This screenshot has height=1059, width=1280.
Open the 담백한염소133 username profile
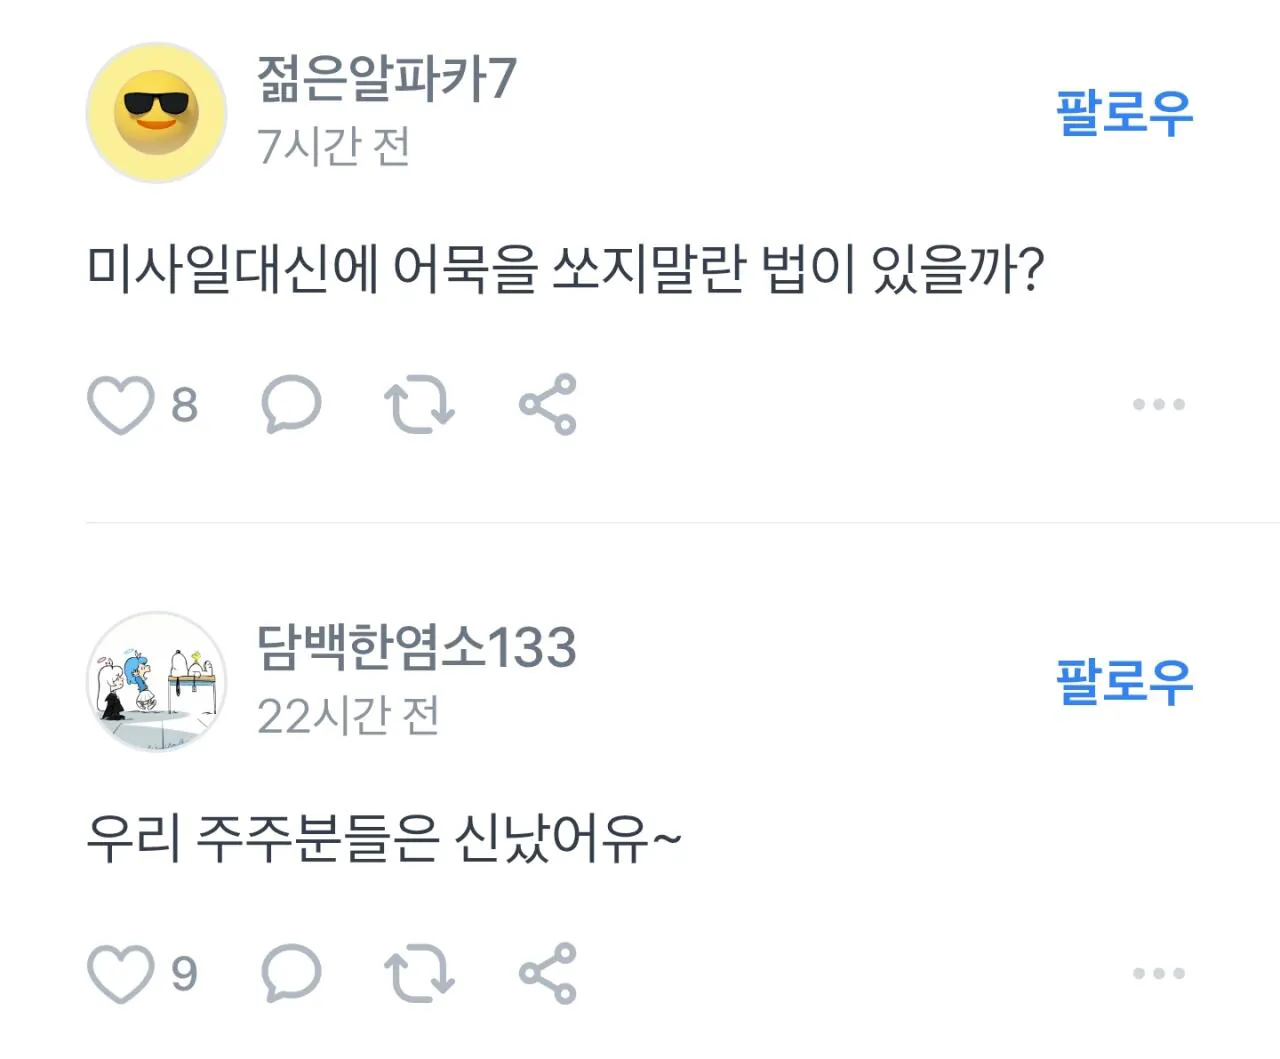(x=416, y=647)
